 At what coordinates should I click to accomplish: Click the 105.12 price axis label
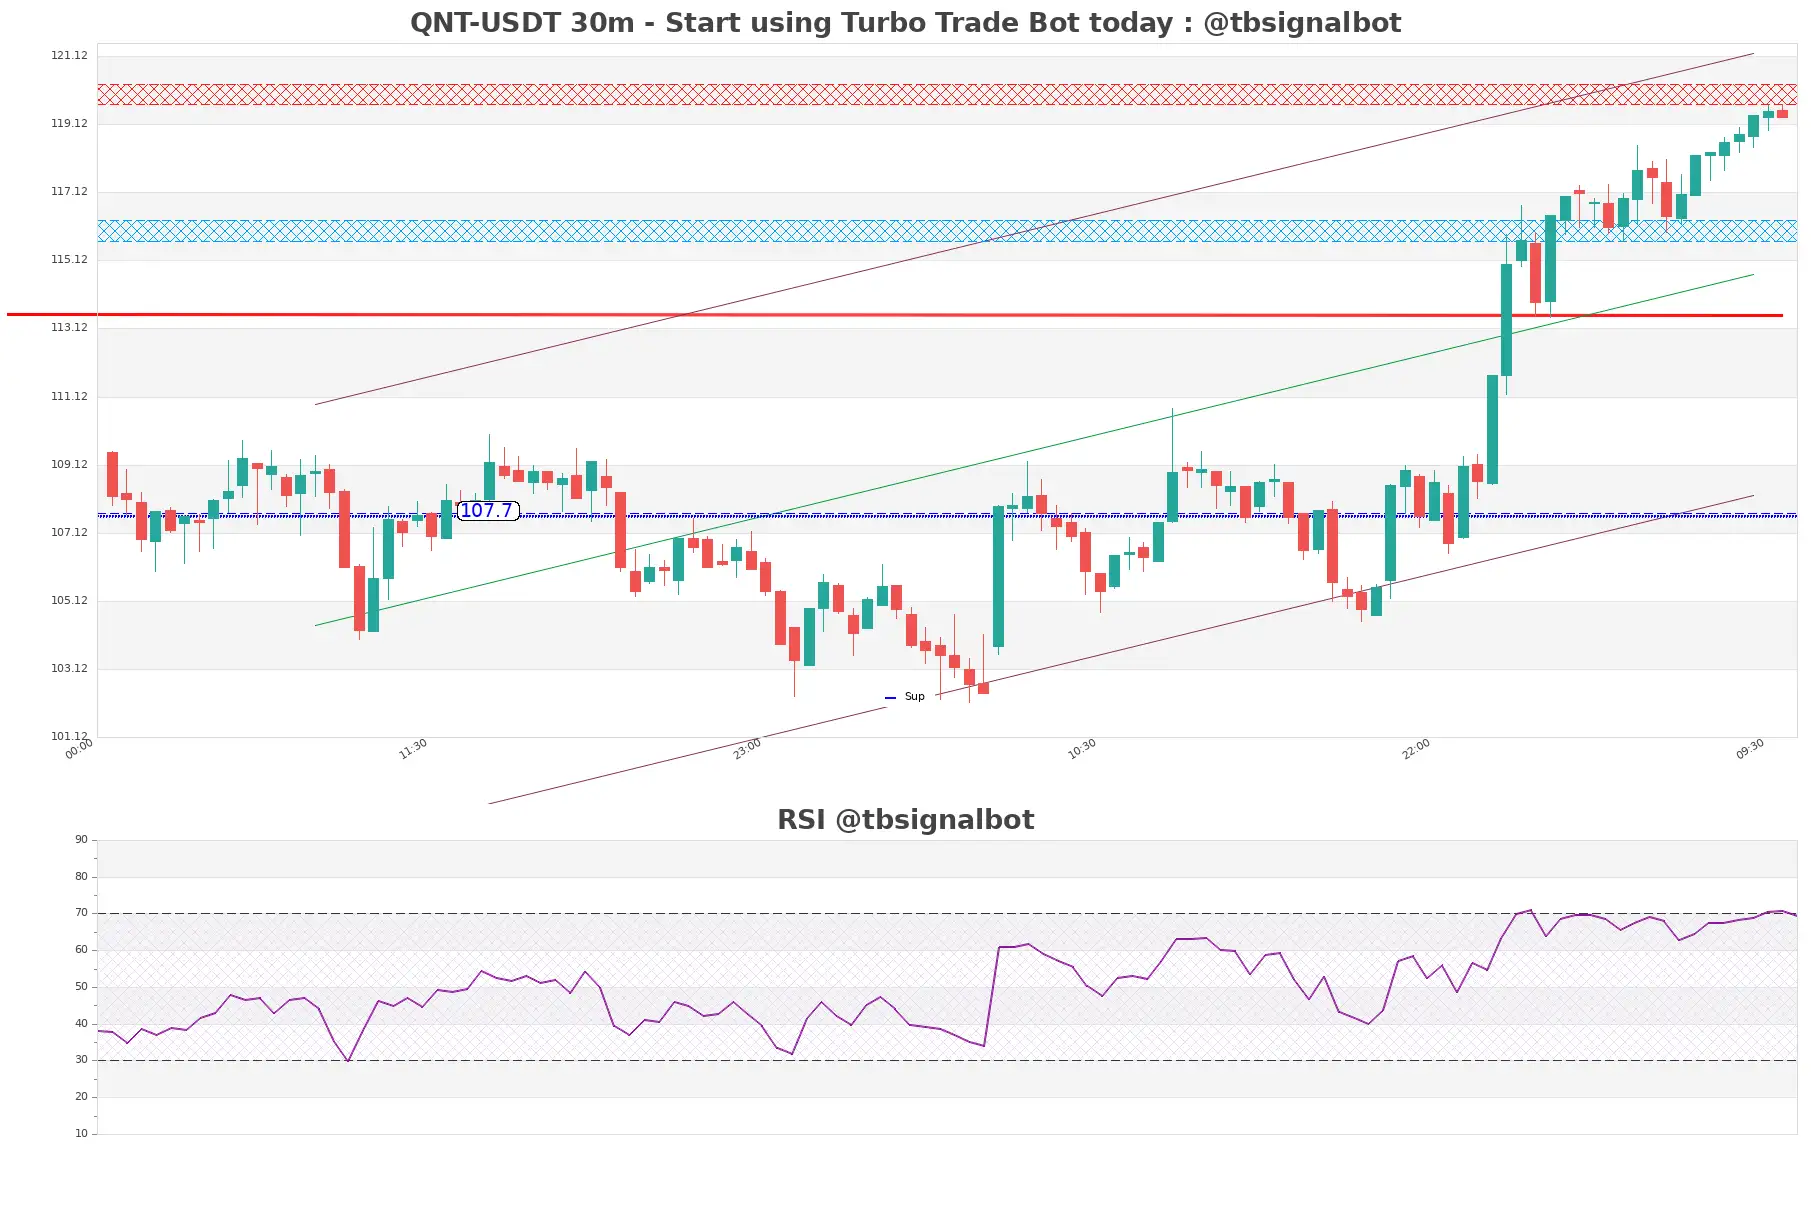69,601
